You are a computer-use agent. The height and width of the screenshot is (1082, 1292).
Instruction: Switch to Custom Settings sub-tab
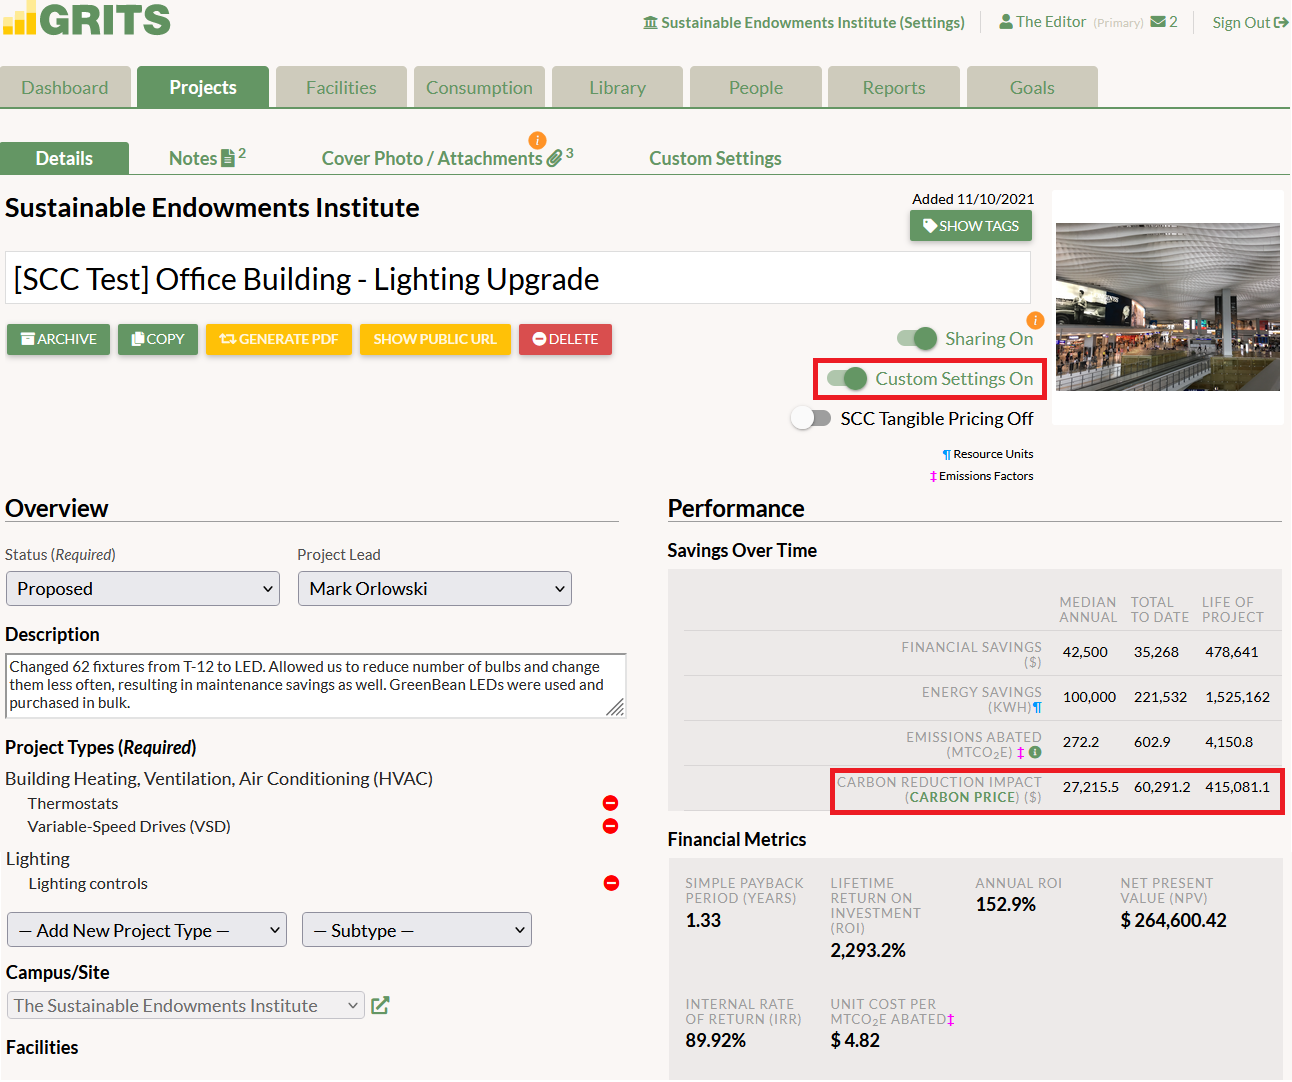(x=715, y=158)
